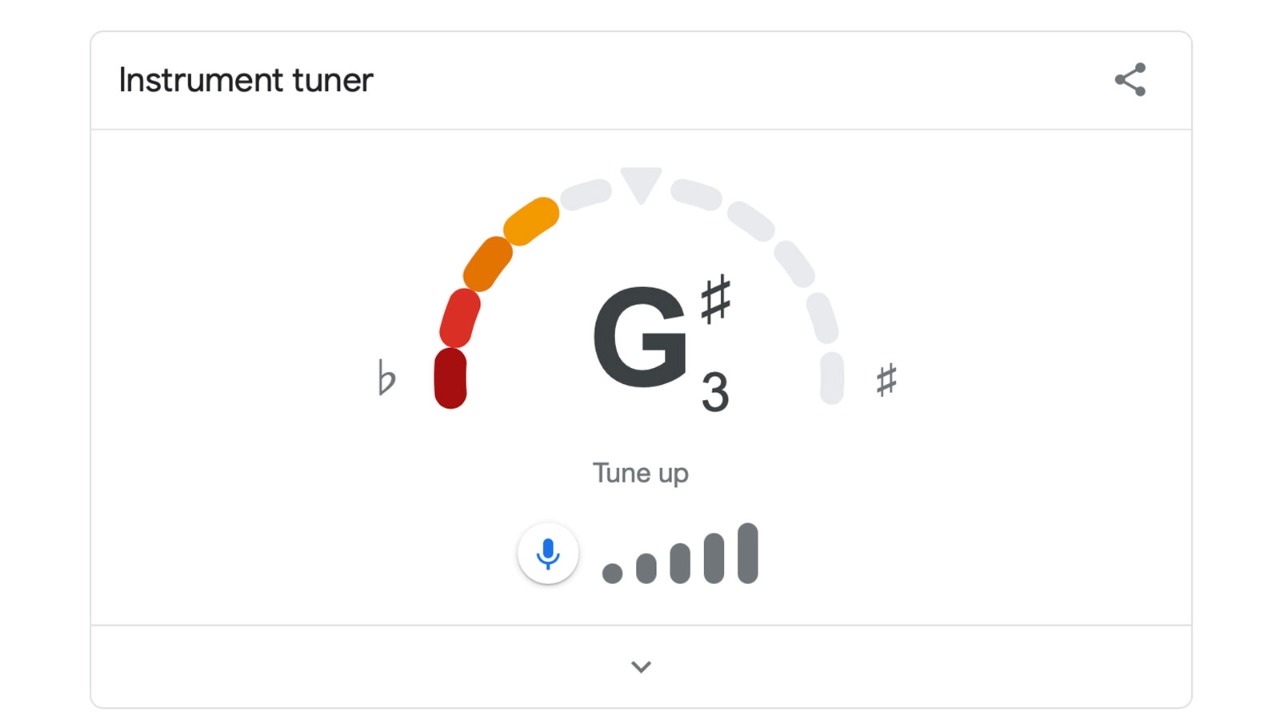This screenshot has height=720, width=1280.
Task: Click the bright red gauge segment
Action: [460, 317]
